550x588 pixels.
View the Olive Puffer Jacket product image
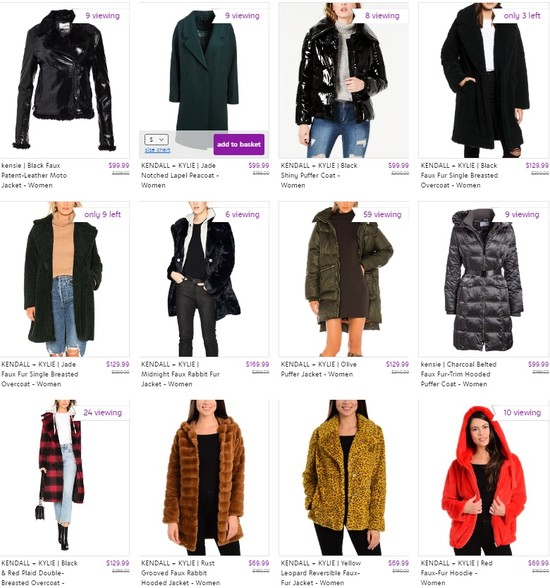pos(343,279)
